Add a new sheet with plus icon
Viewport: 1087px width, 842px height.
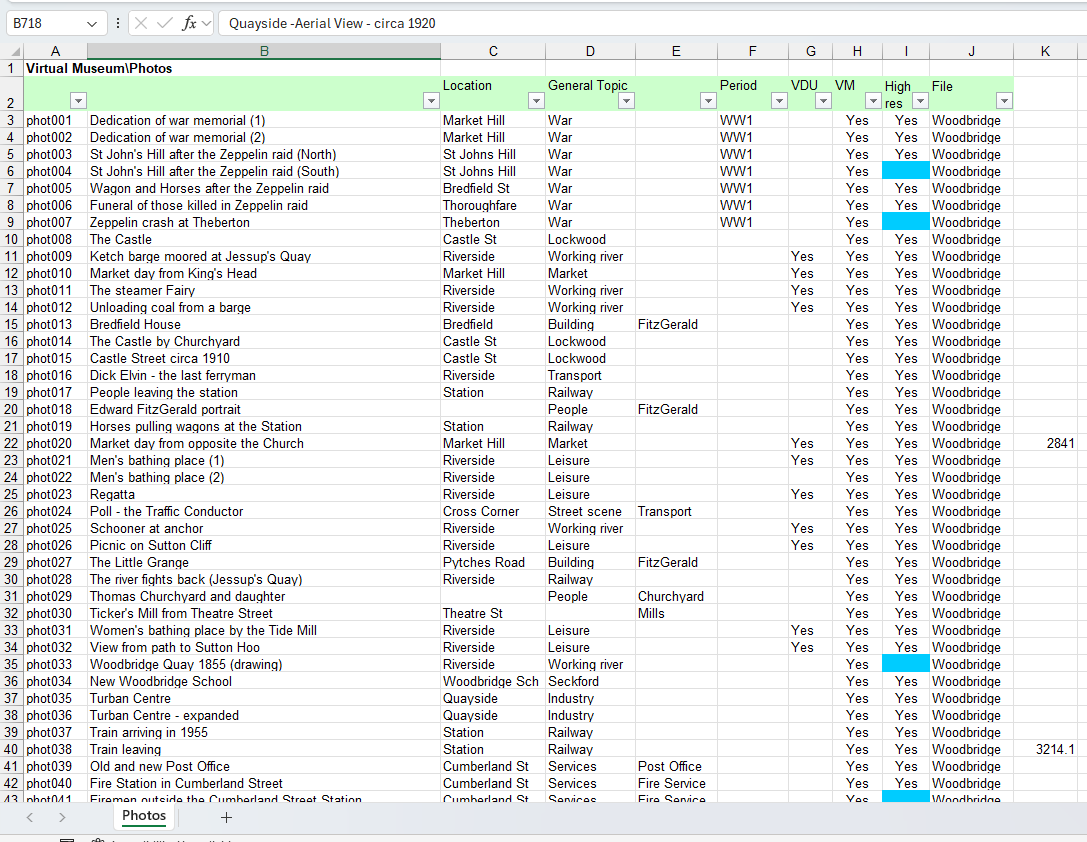tap(226, 818)
